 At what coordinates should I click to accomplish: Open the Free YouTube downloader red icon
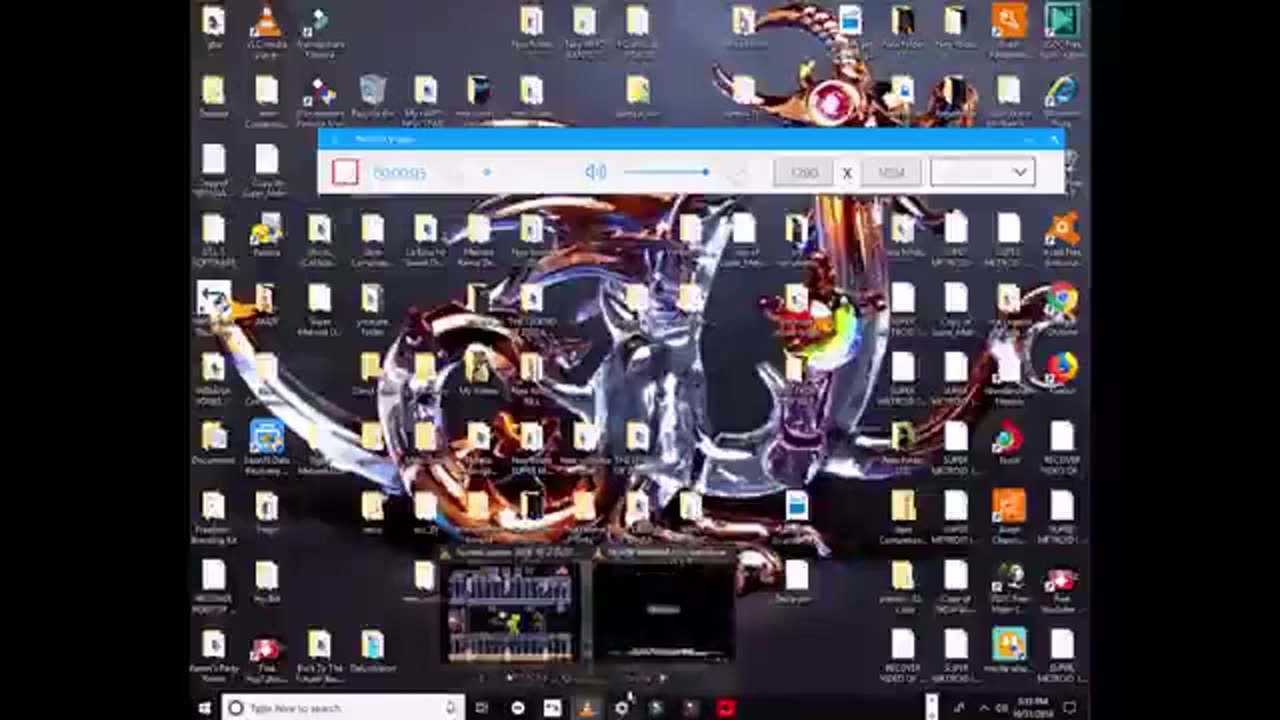click(x=266, y=658)
